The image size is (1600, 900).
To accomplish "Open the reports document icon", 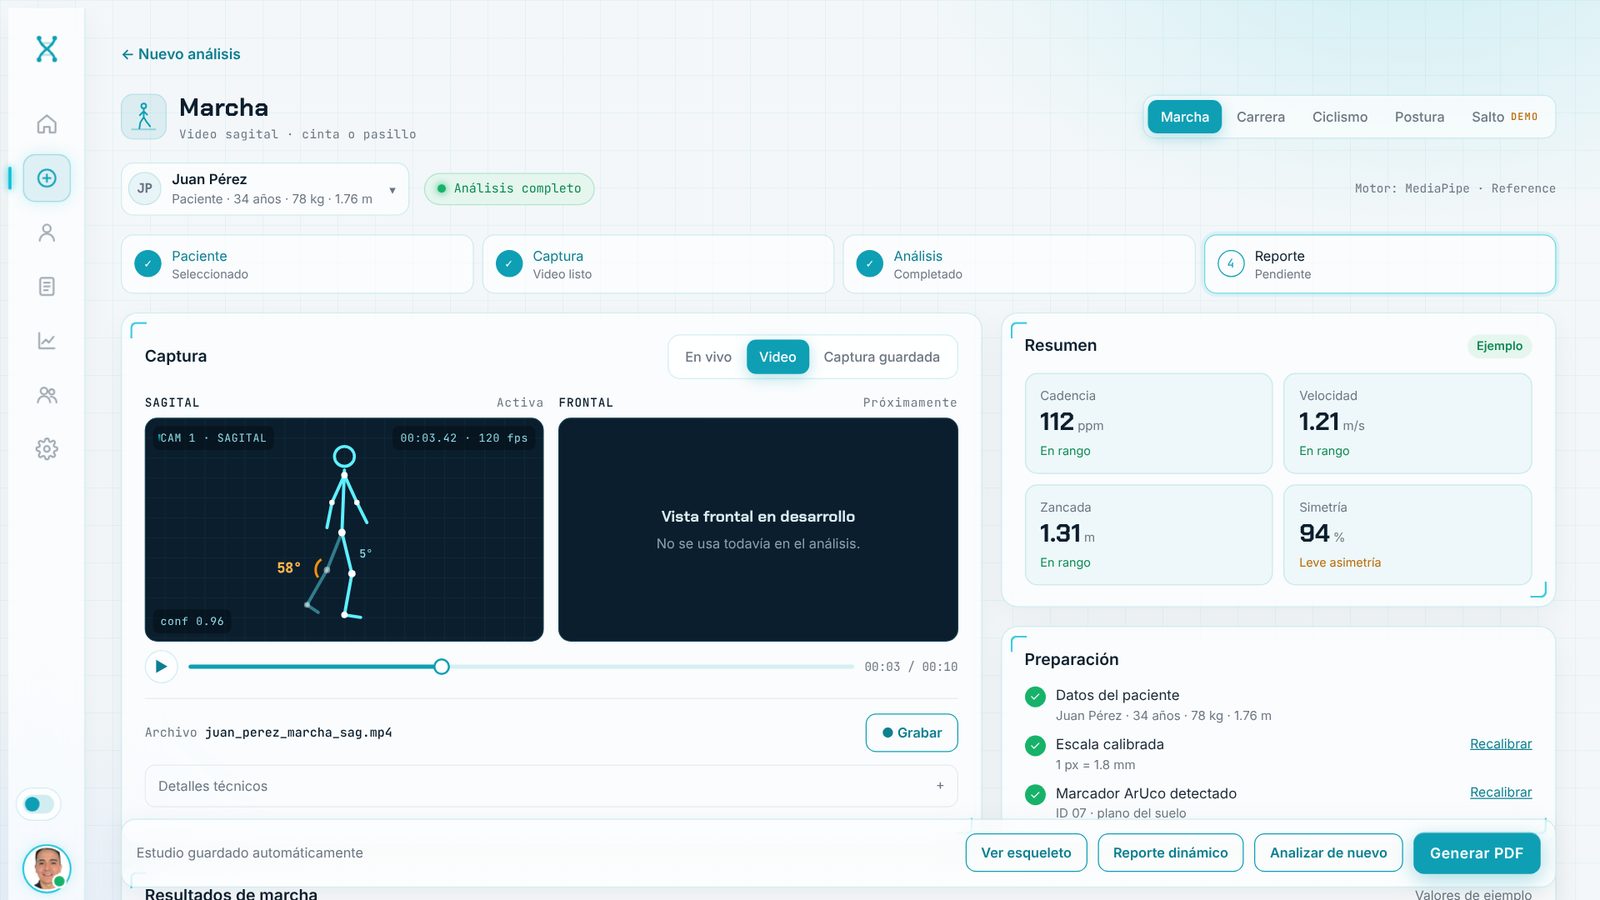I will (x=47, y=286).
